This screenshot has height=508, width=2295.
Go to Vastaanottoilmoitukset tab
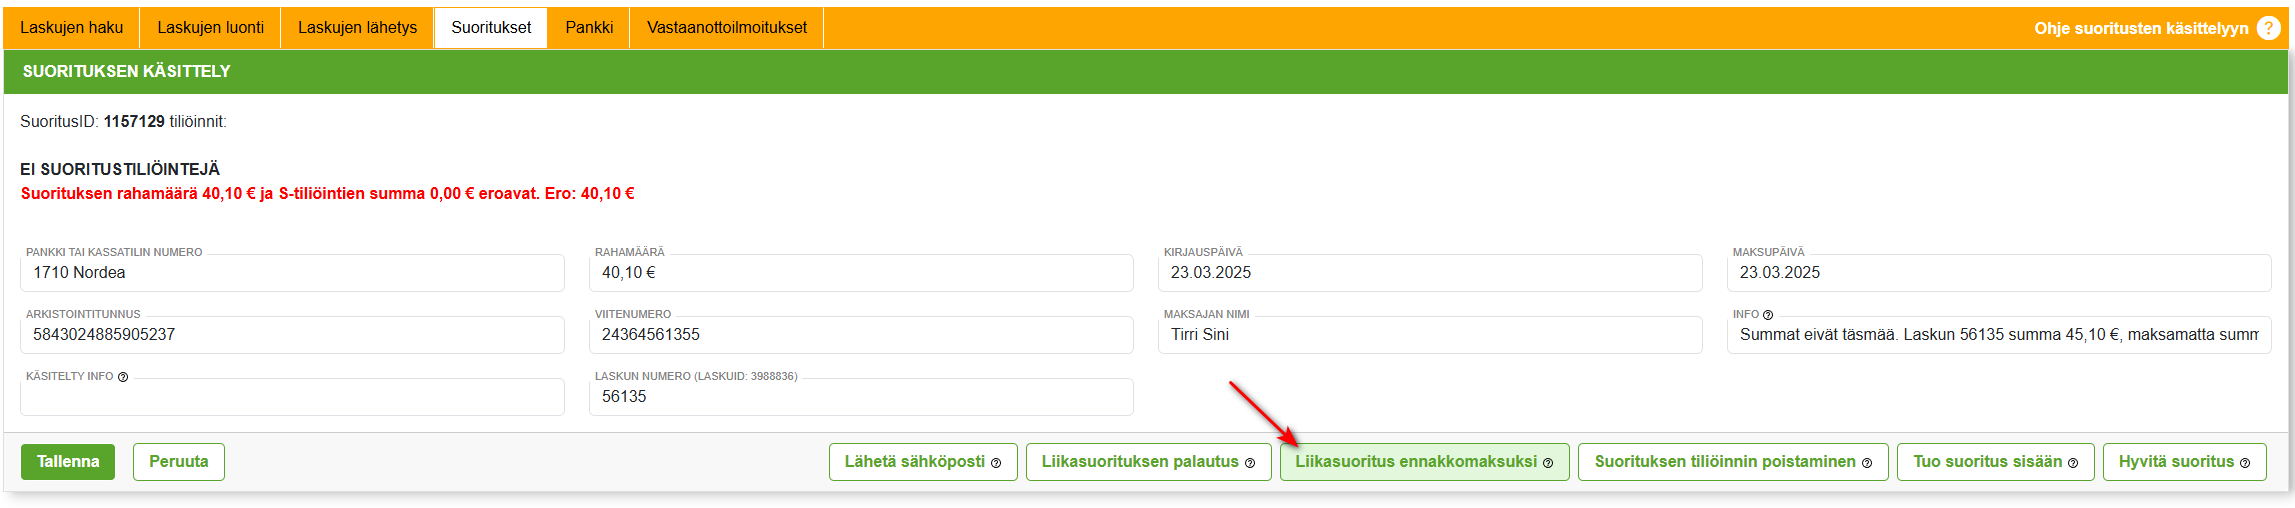point(726,28)
